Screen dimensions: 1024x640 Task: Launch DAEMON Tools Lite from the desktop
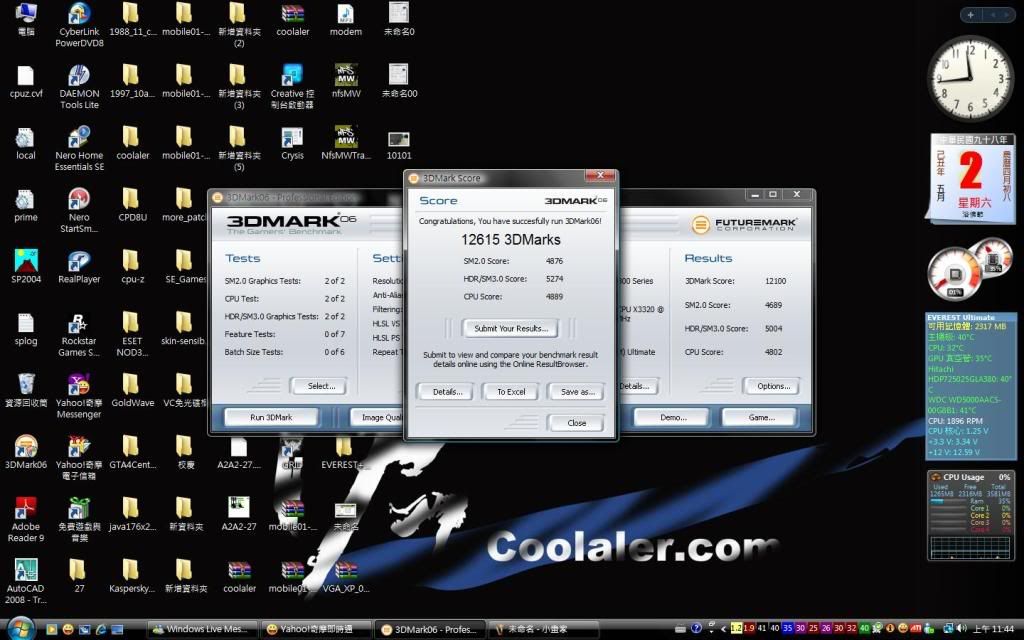(79, 77)
